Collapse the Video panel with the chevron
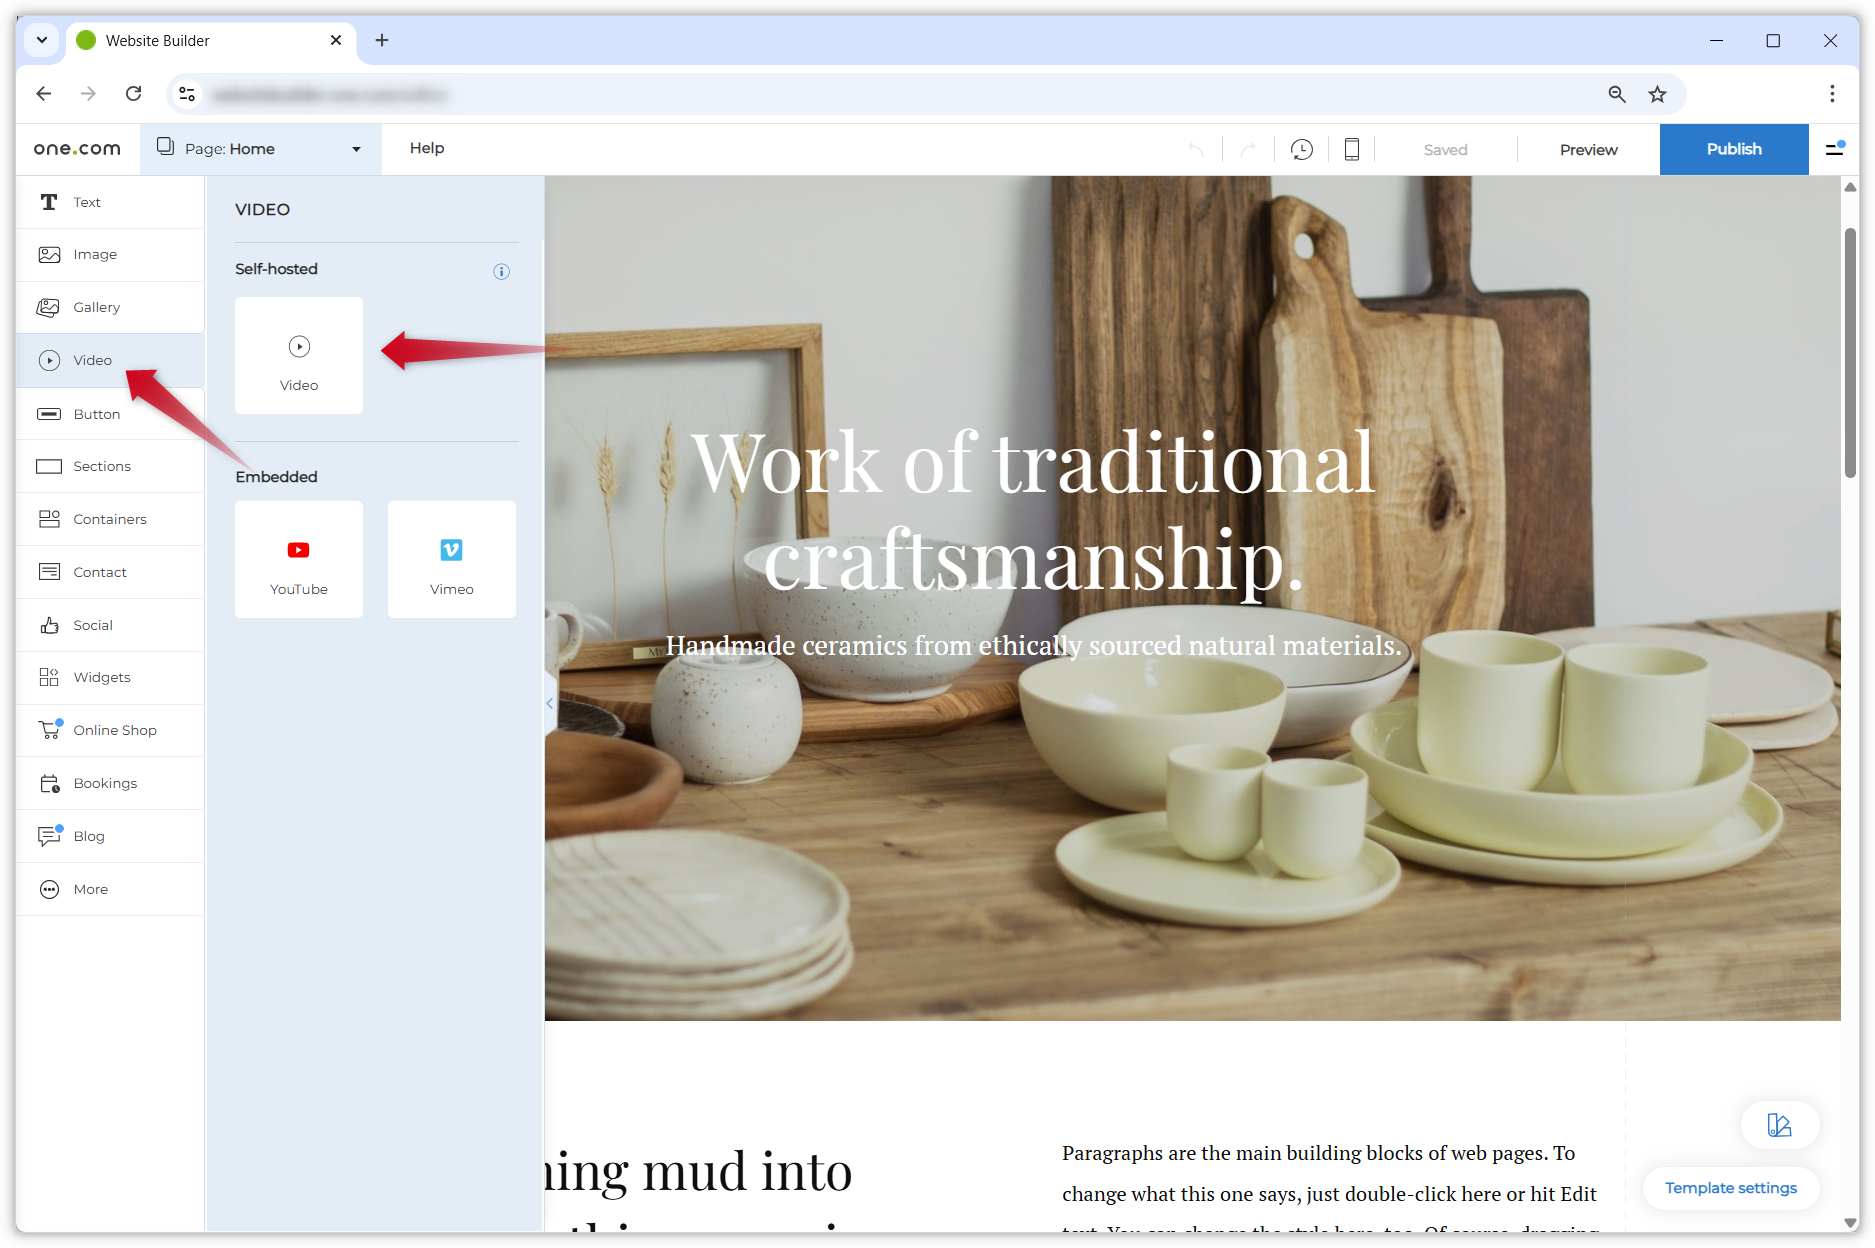This screenshot has width=1875, height=1248. [549, 703]
